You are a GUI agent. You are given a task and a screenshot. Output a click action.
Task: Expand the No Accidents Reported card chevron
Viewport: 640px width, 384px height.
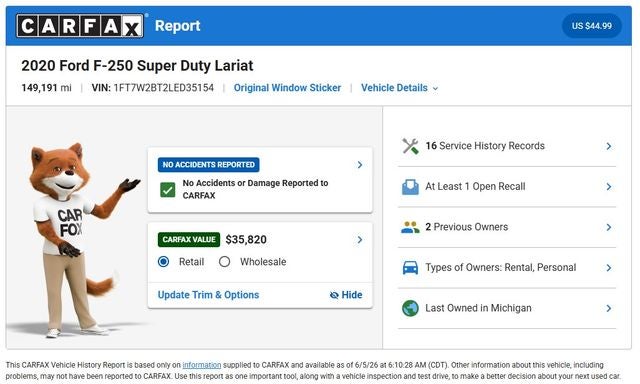tap(360, 165)
